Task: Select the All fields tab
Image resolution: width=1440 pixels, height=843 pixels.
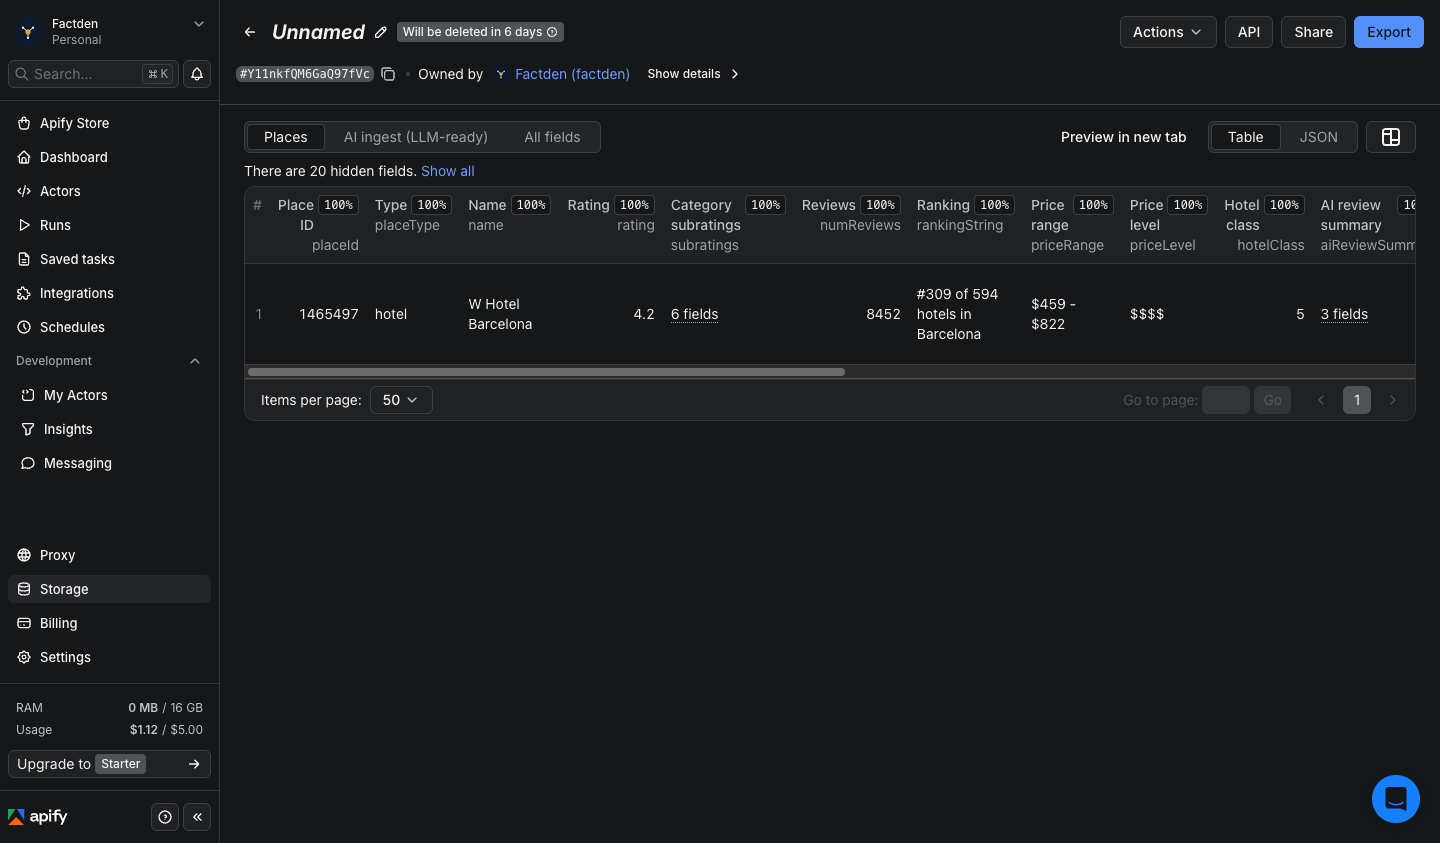Action: pyautogui.click(x=552, y=137)
